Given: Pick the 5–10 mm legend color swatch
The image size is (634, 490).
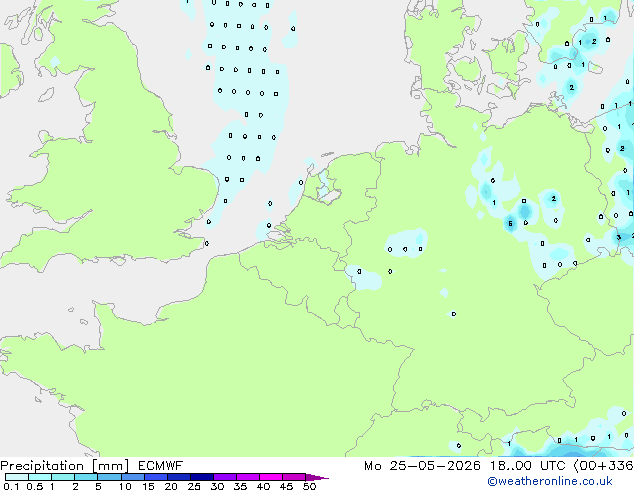Looking at the screenshot, I should point(109,477).
